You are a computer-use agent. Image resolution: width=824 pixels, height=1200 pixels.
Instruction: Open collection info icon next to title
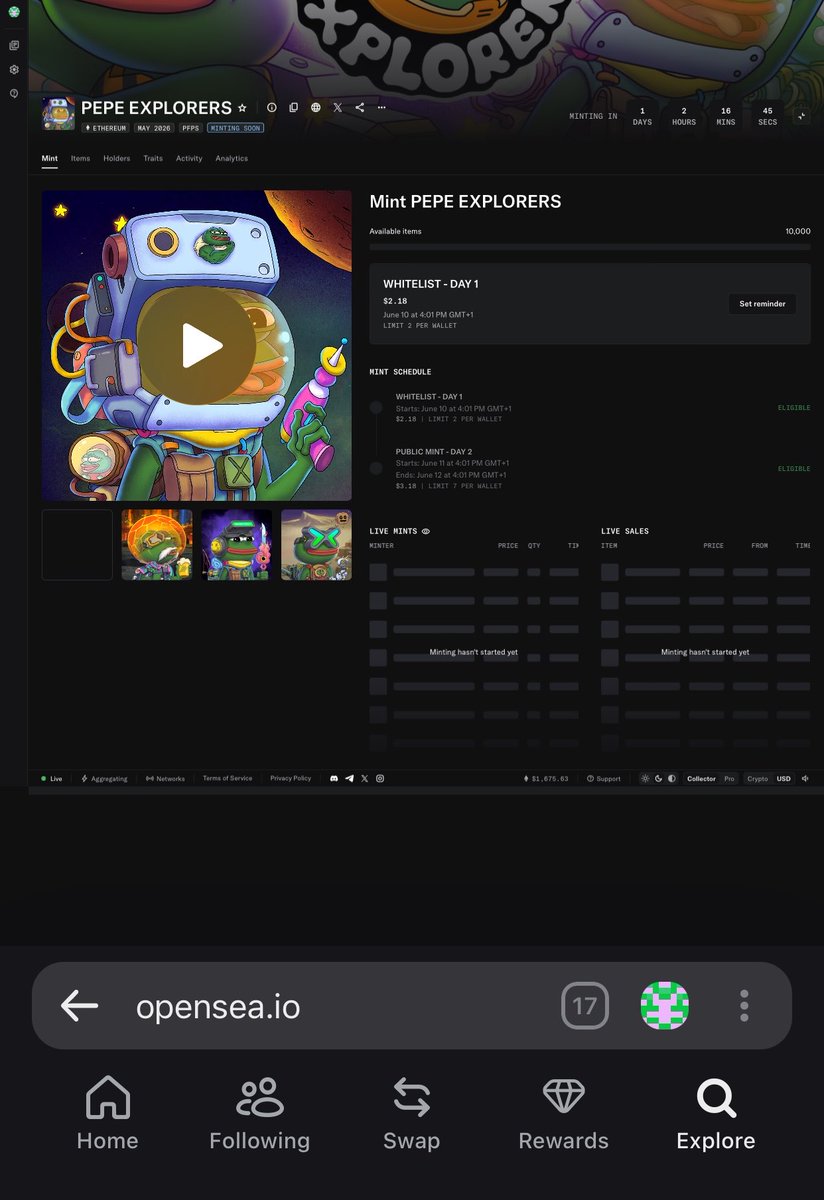271,108
